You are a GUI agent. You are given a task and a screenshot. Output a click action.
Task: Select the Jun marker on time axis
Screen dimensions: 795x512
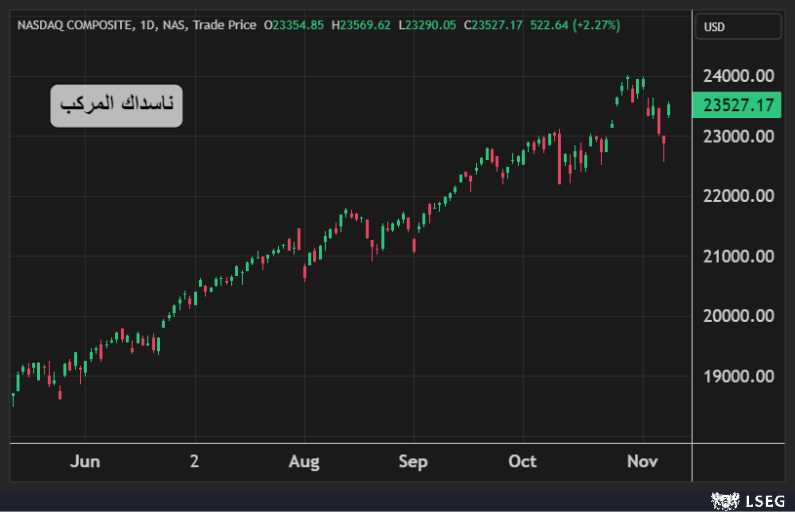86,461
